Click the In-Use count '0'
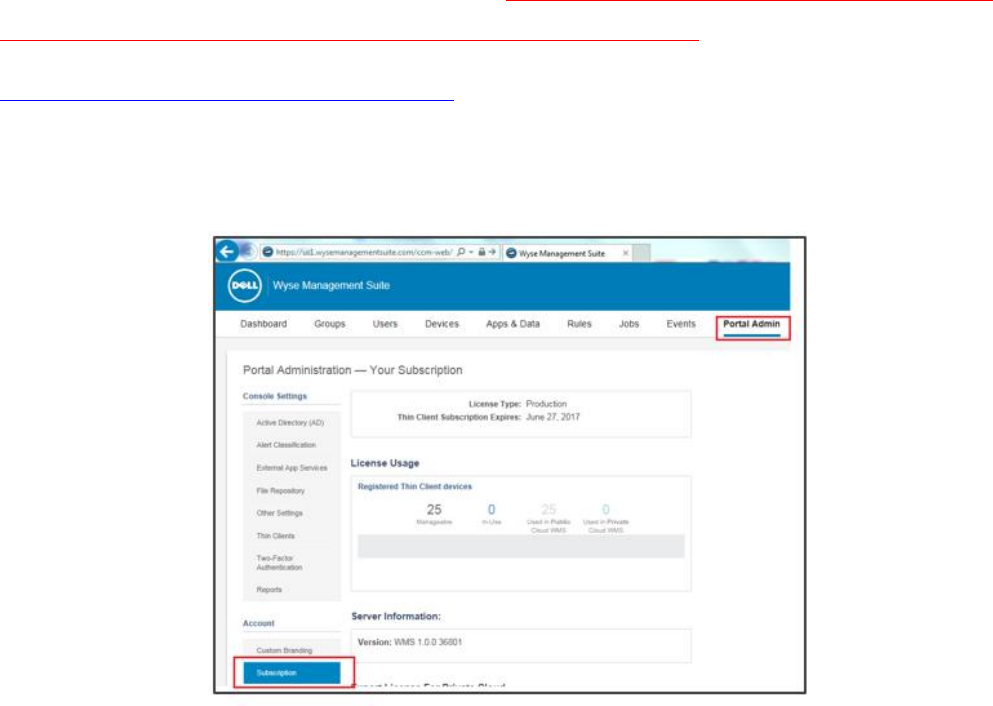This screenshot has height=706, width=993. [491, 510]
